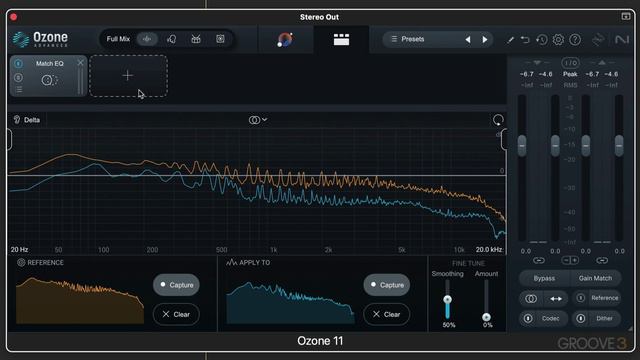Click the right output gain fader handle

coord(619,145)
